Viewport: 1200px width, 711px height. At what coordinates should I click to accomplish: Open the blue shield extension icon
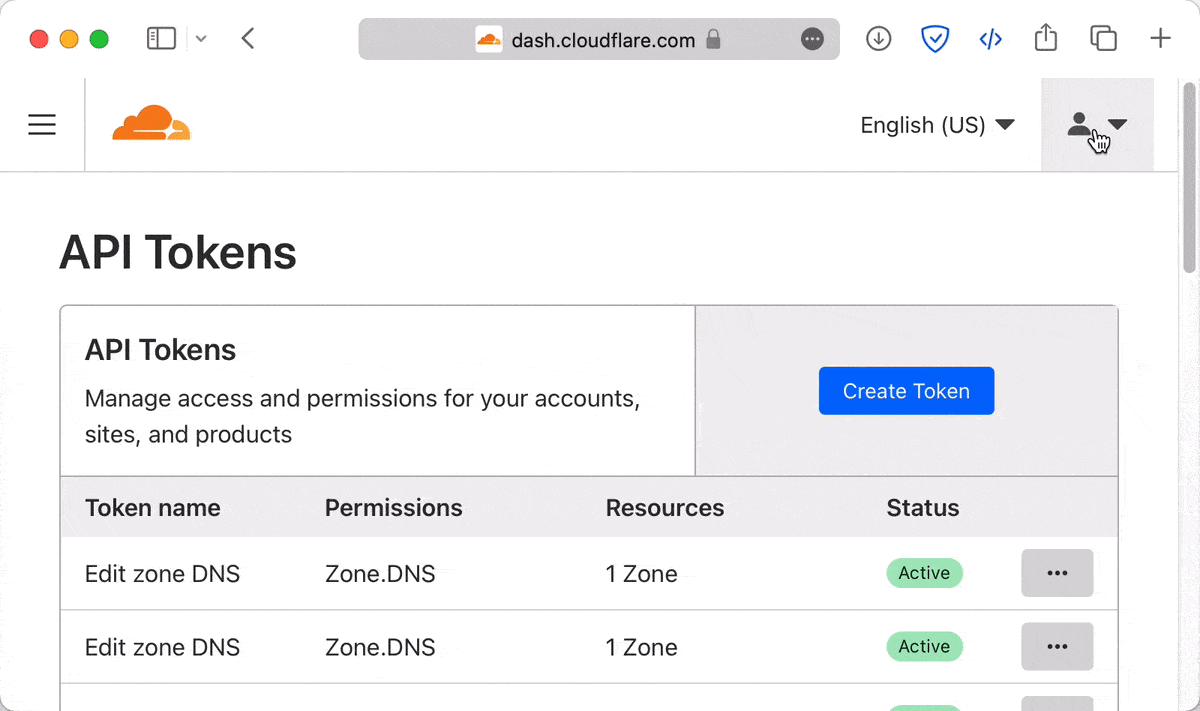pos(934,39)
